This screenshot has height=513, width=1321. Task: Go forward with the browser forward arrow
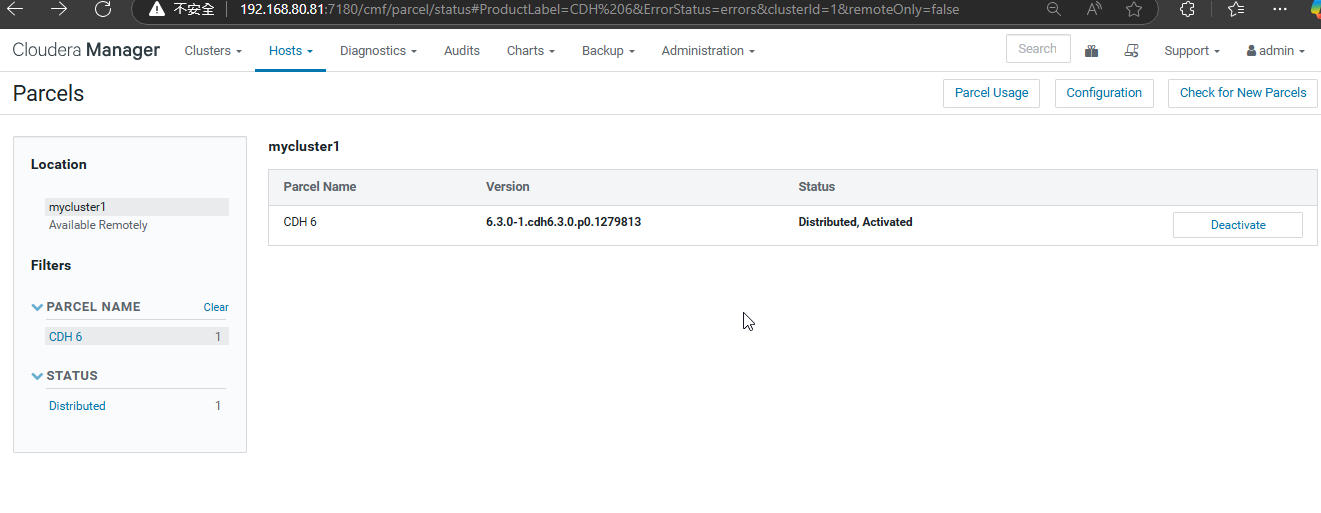pos(59,9)
